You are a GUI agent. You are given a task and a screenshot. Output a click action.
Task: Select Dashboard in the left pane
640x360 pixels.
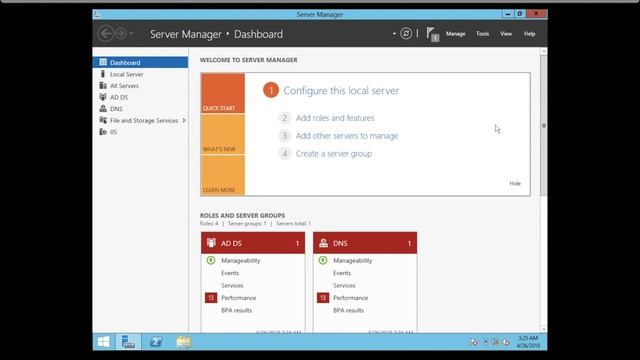coord(140,62)
